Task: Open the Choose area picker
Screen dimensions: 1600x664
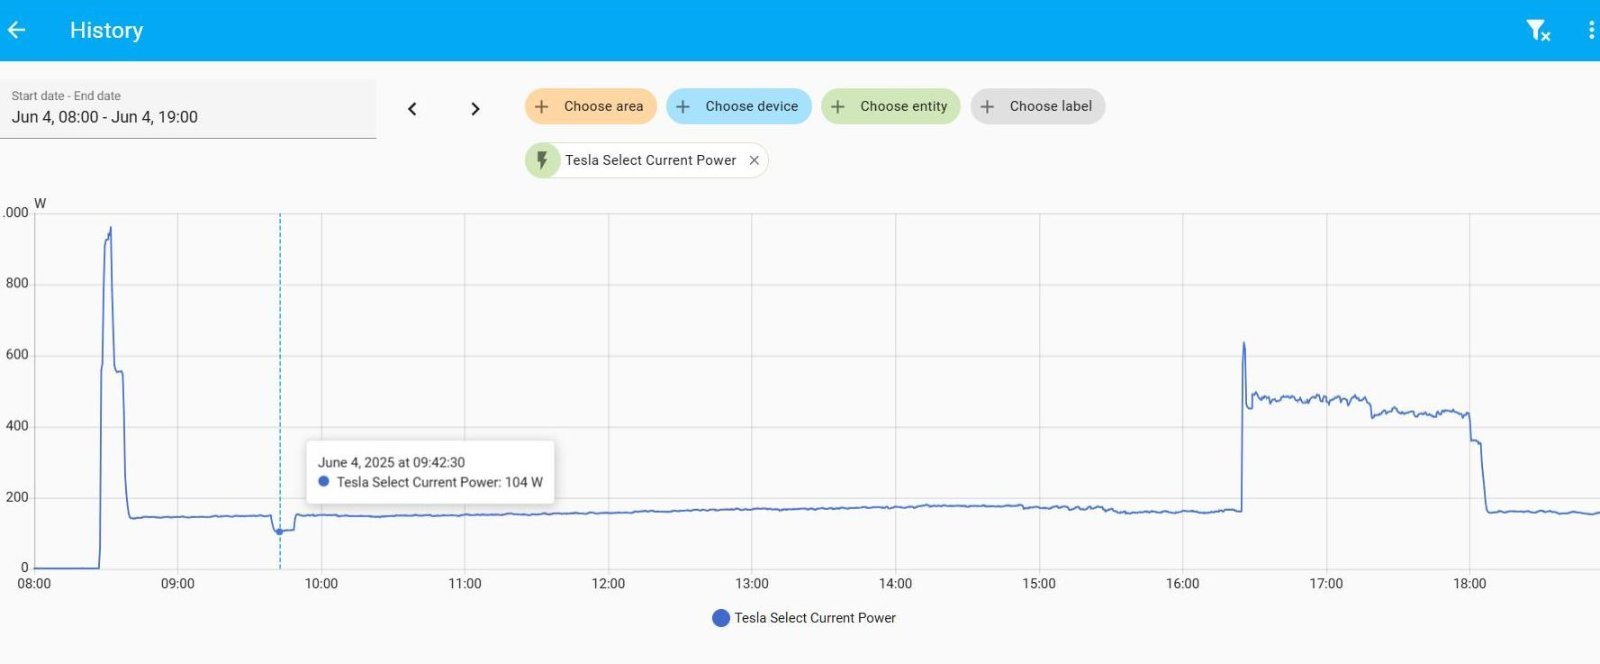Action: (x=590, y=106)
